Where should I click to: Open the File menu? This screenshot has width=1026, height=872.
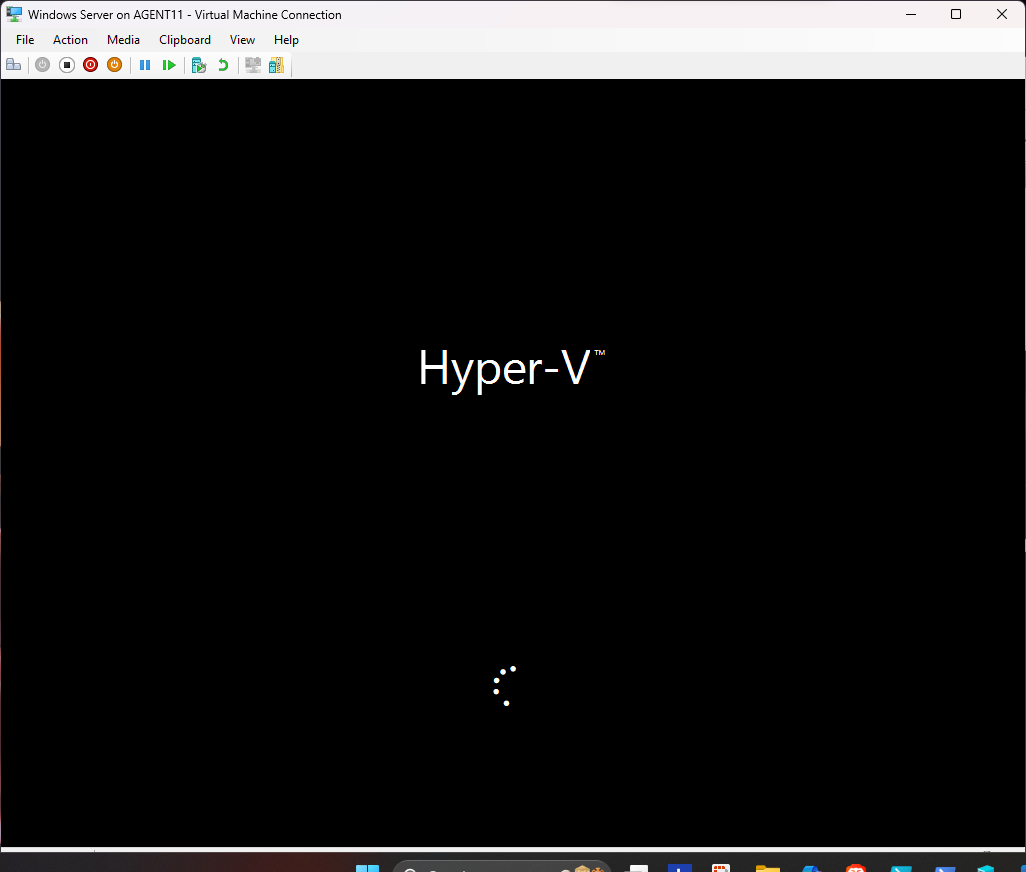tap(25, 40)
